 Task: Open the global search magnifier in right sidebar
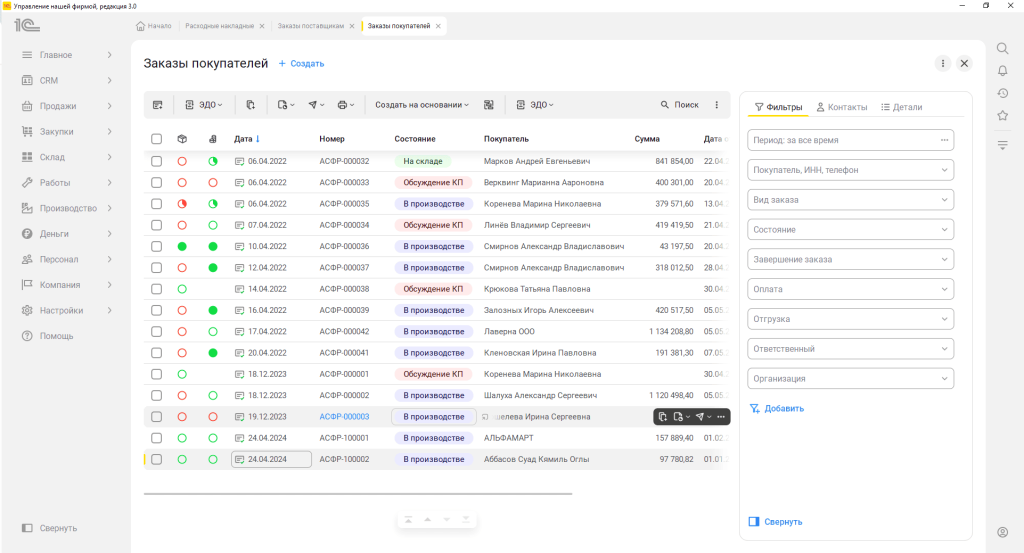point(1002,48)
